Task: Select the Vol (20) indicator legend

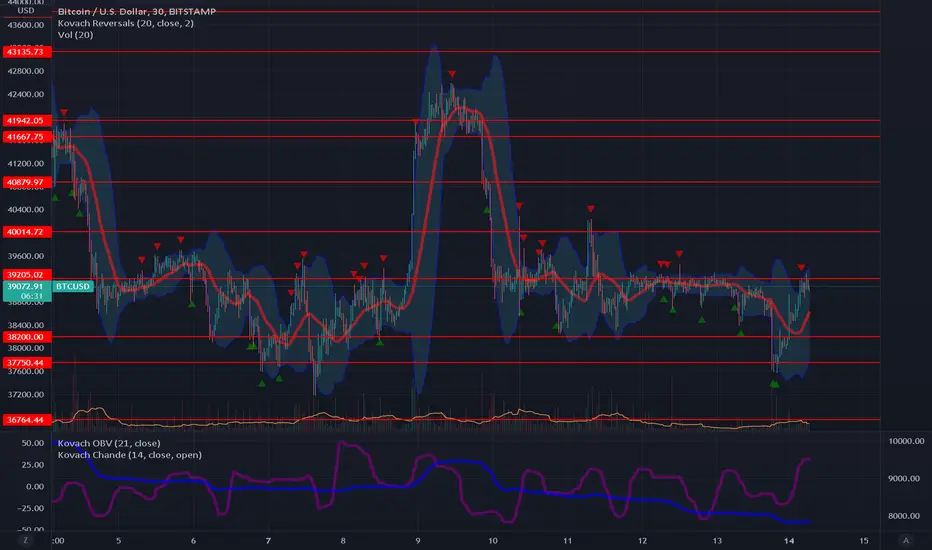Action: pos(75,34)
